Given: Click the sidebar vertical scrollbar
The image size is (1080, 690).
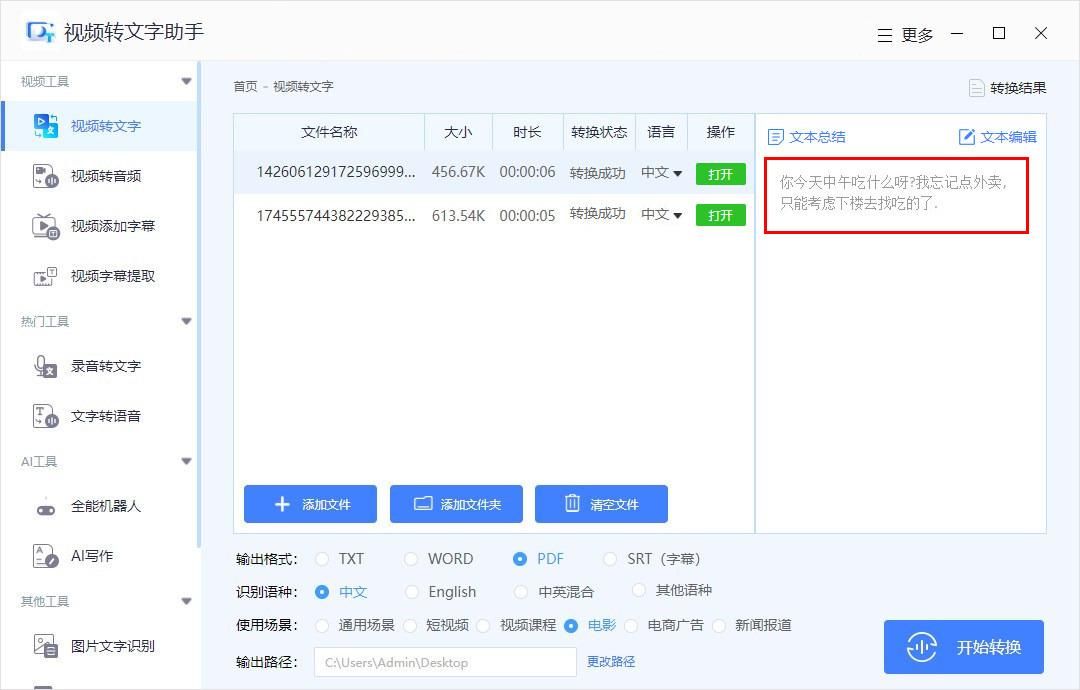Looking at the screenshot, I should [199, 303].
